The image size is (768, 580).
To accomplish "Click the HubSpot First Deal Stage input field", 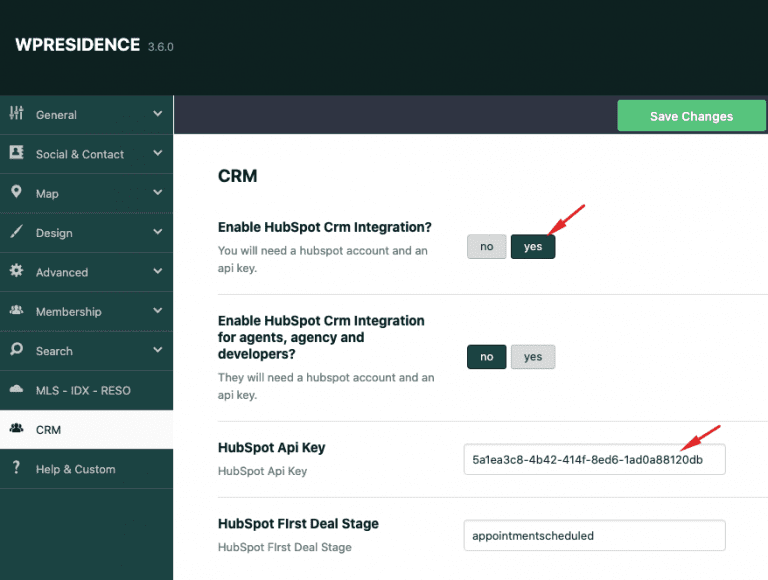I will pos(594,535).
